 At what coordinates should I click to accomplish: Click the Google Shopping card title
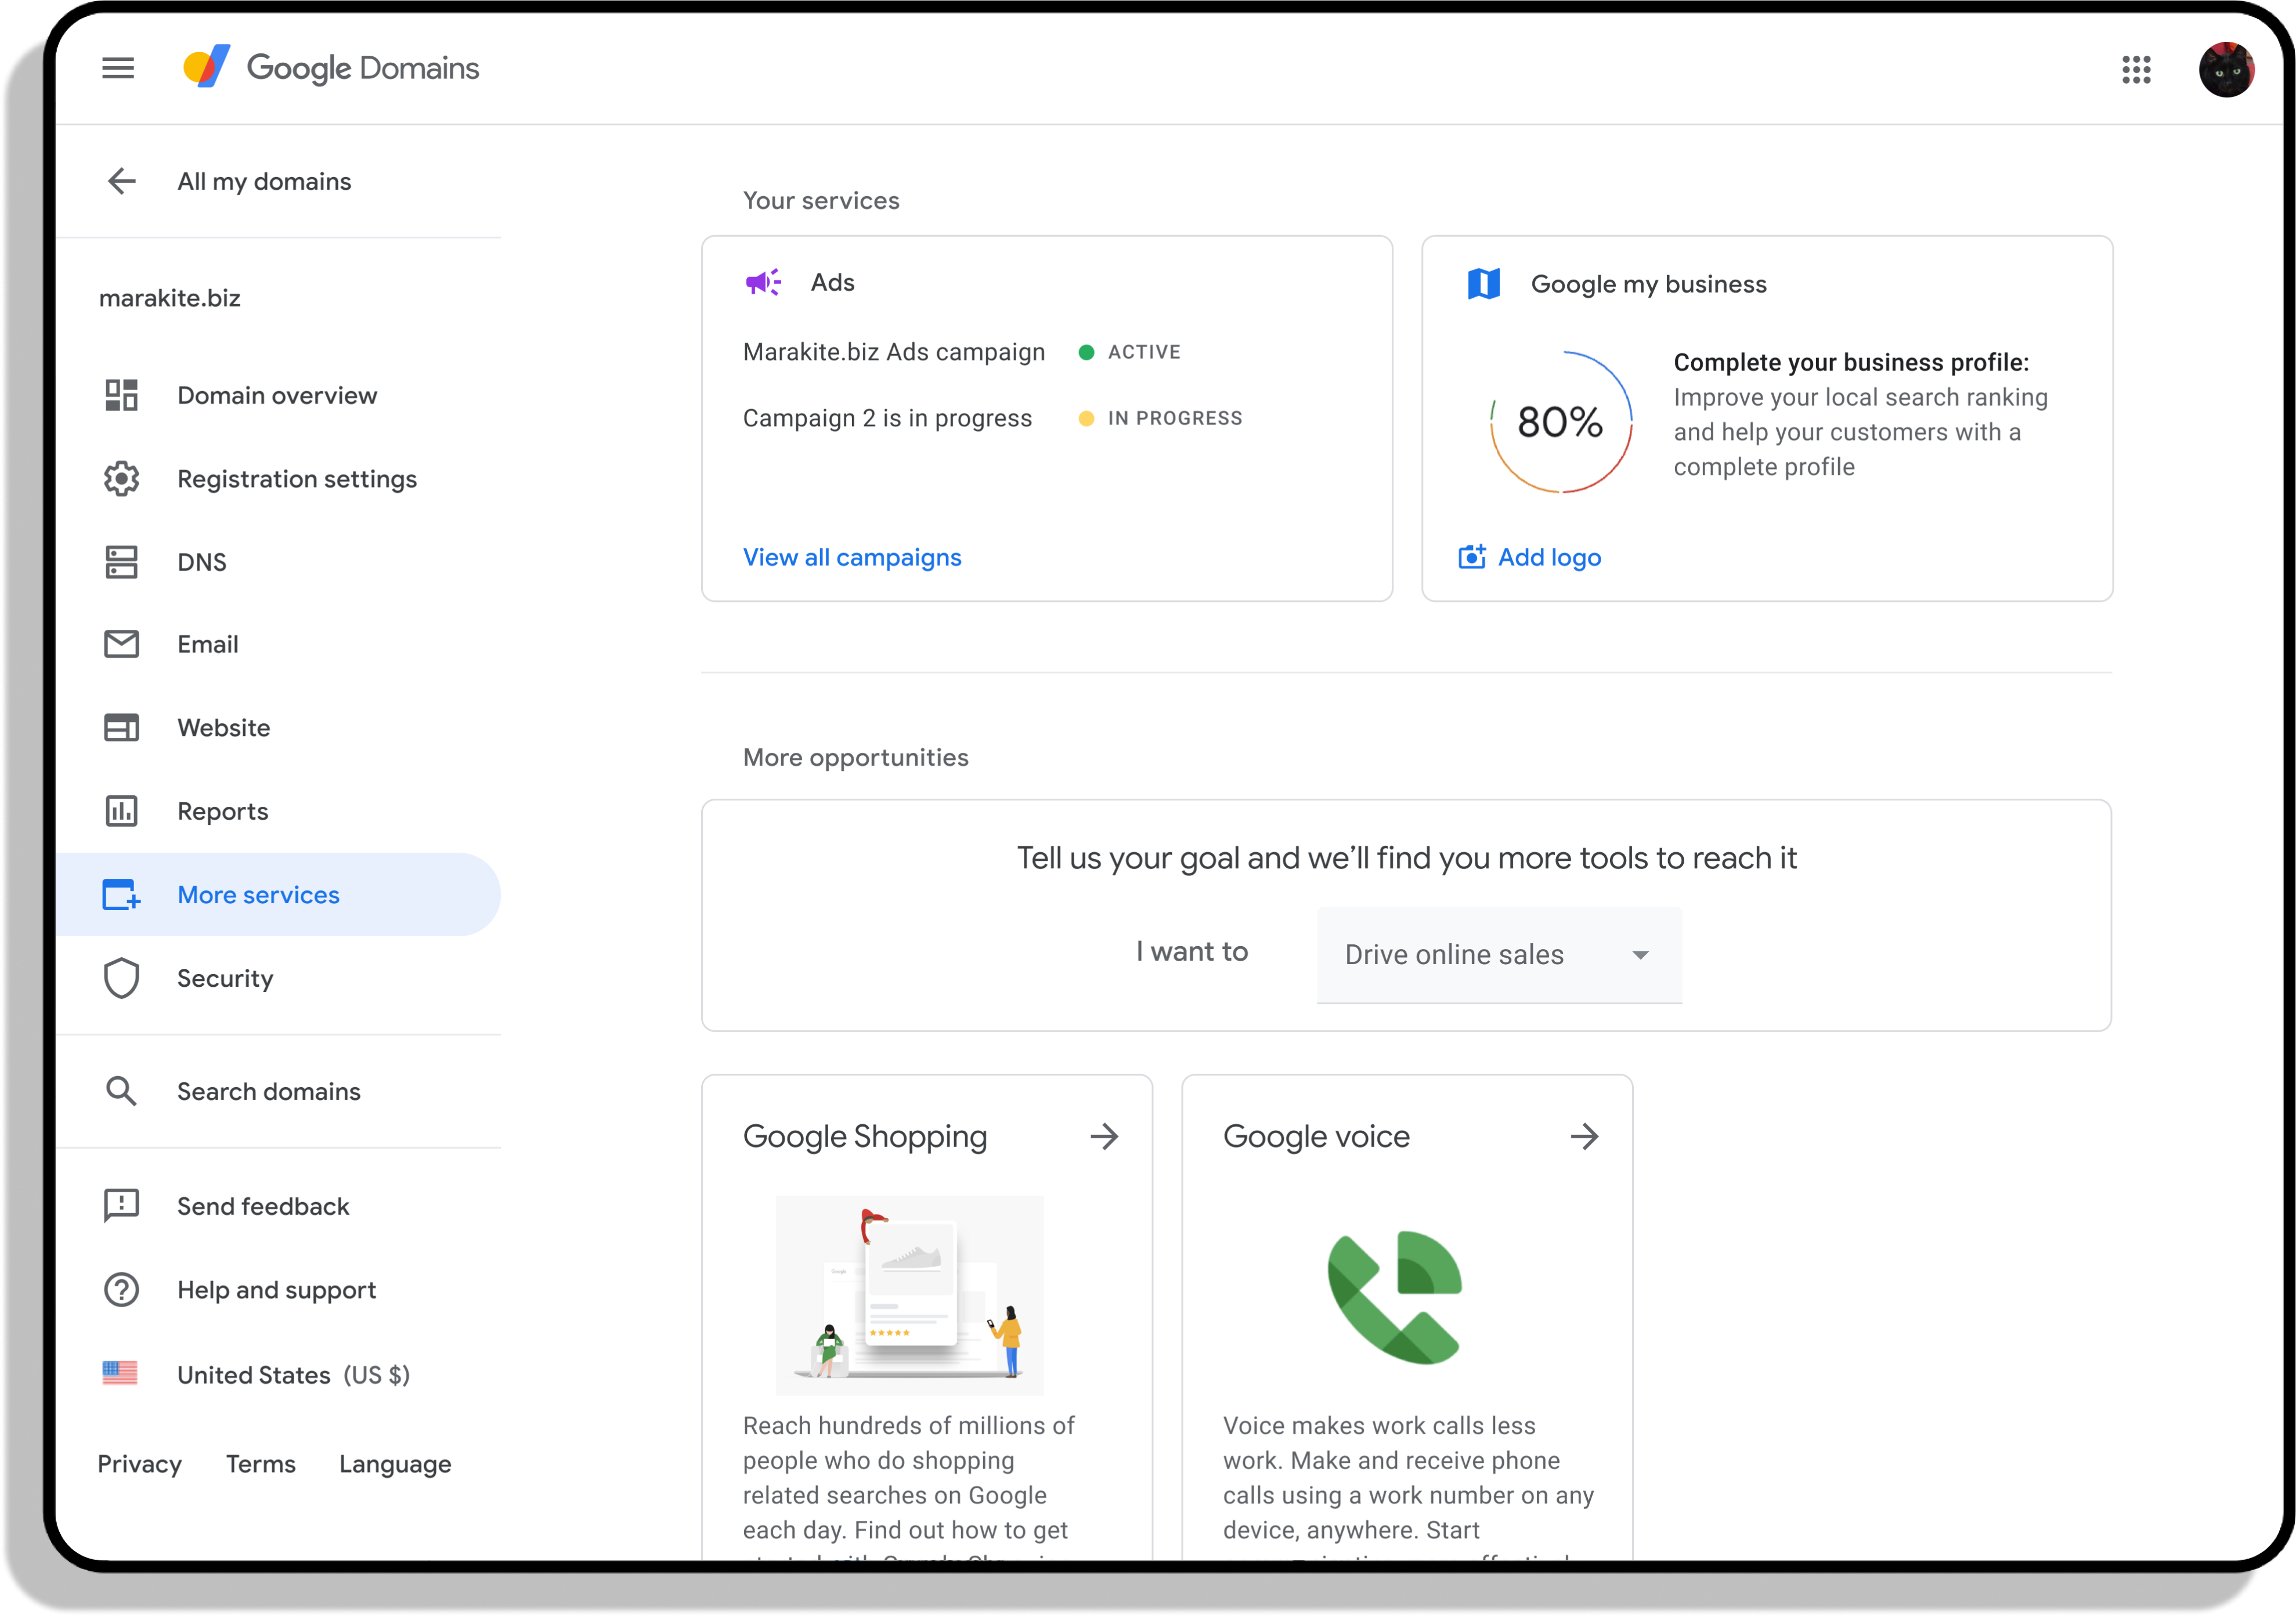point(865,1137)
